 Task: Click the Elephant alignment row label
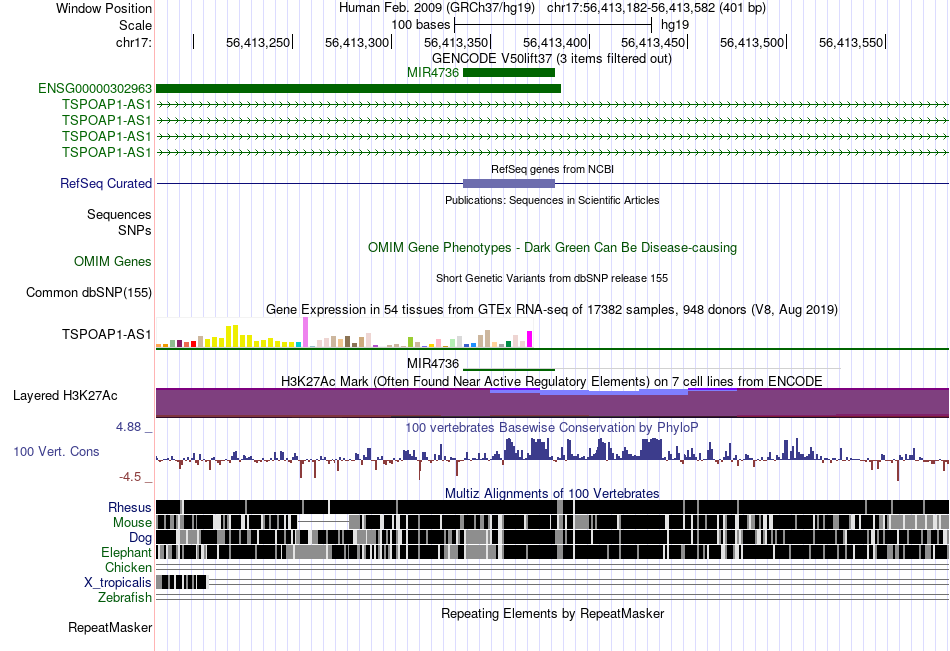(x=126, y=552)
